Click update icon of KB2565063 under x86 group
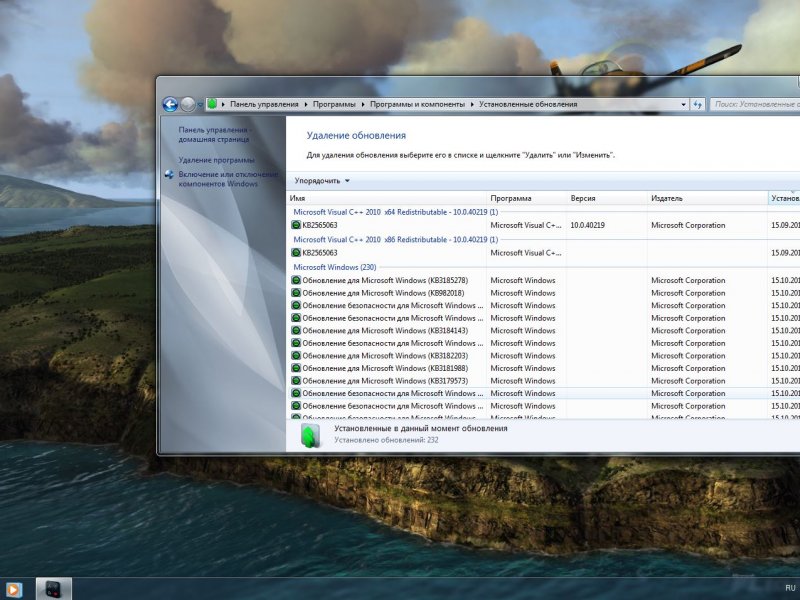The image size is (800, 600). (296, 253)
